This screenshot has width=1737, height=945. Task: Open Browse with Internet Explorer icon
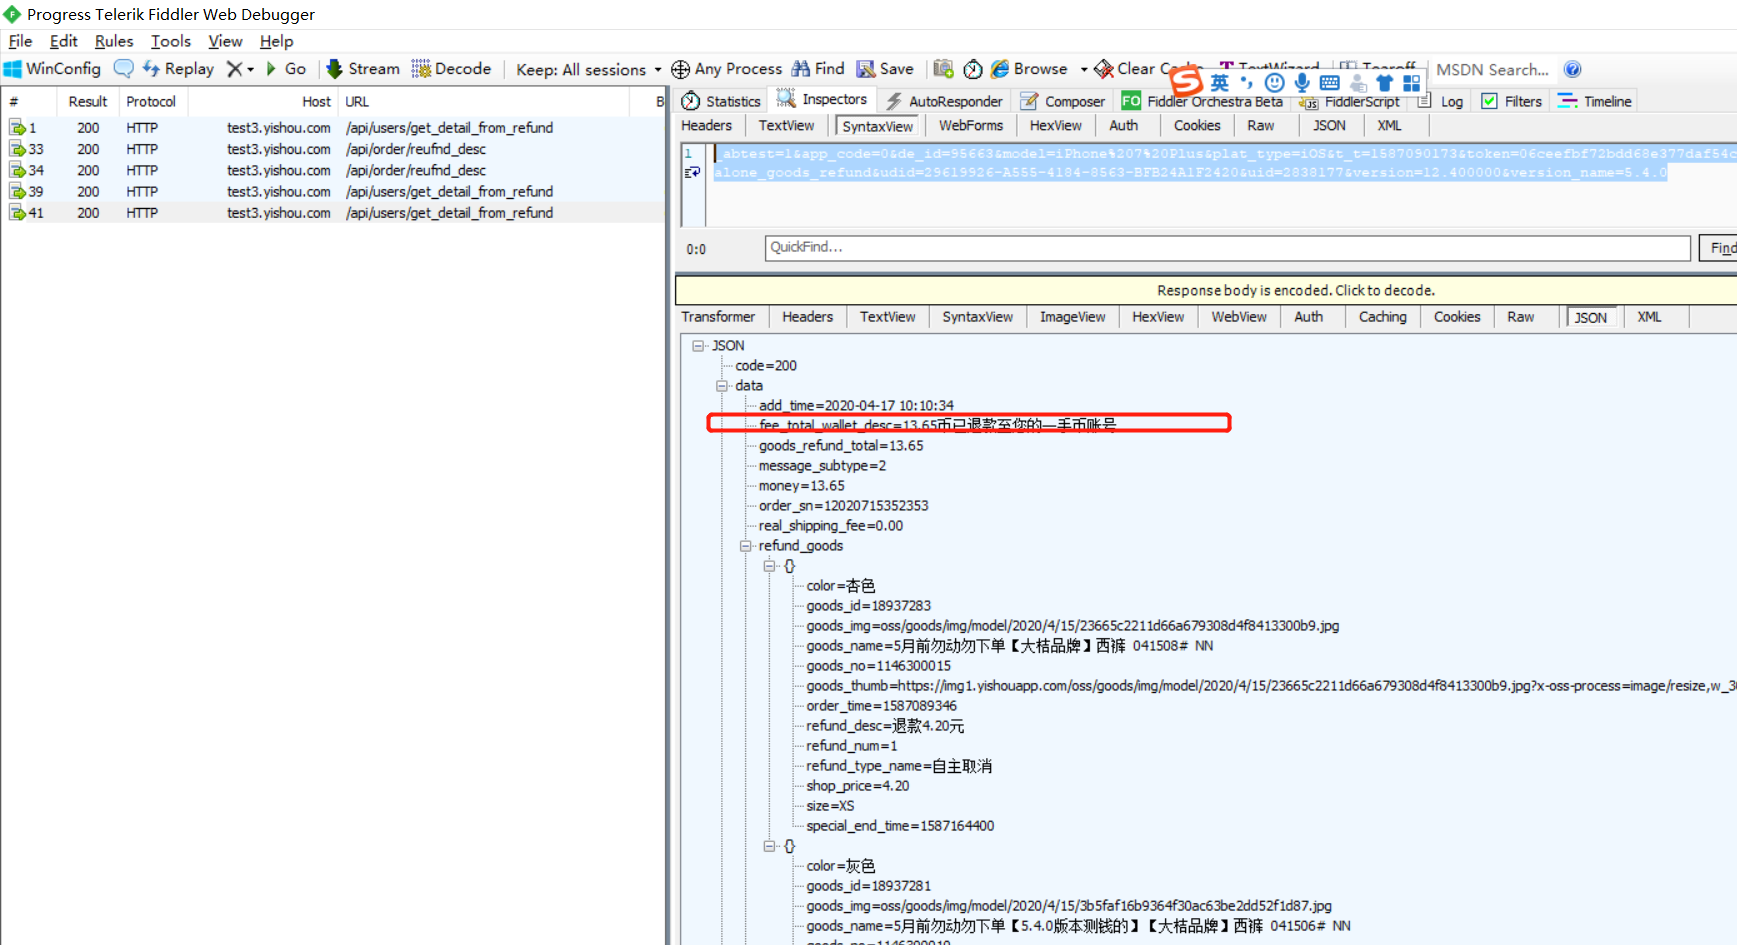point(1000,69)
